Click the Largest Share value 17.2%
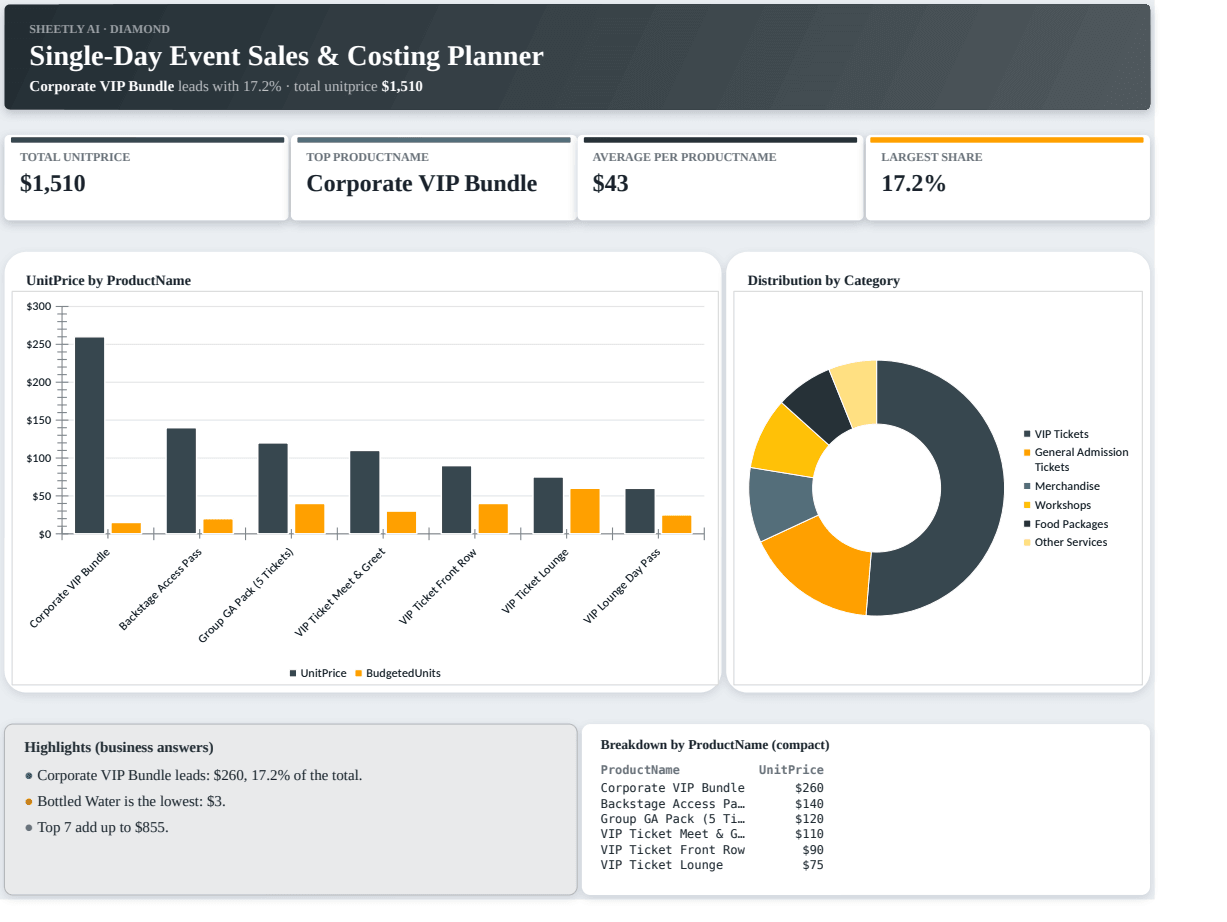1227x922 pixels. pos(914,183)
